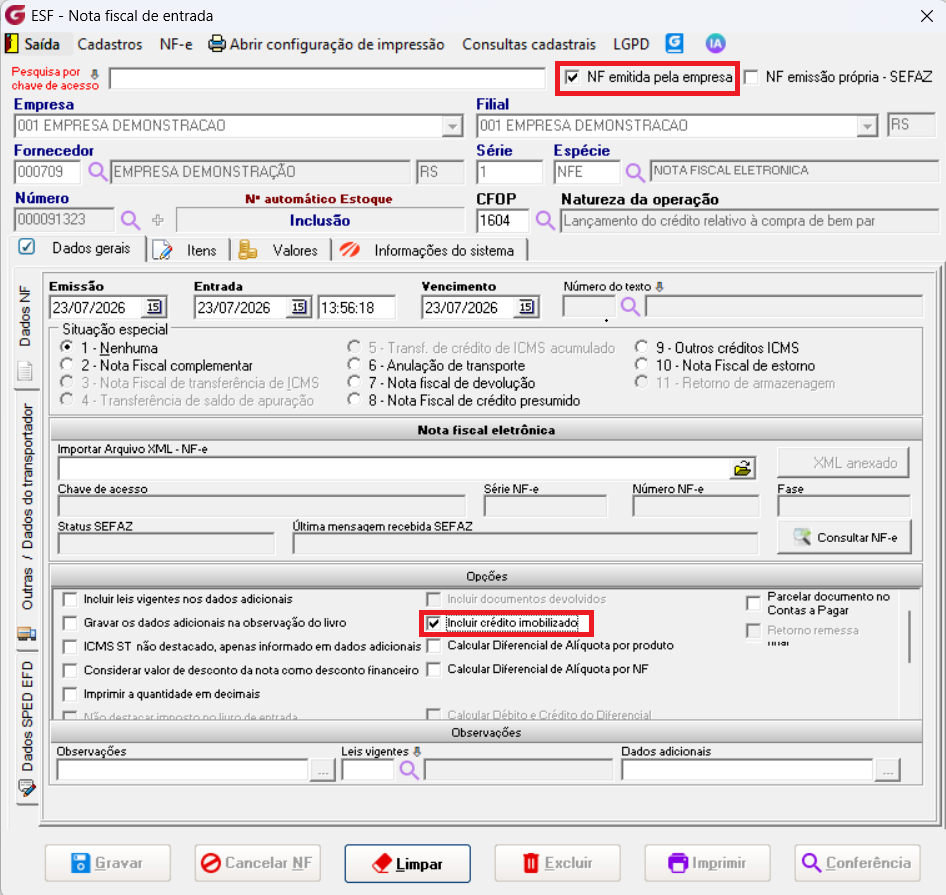Click the Gravar button

click(x=107, y=863)
